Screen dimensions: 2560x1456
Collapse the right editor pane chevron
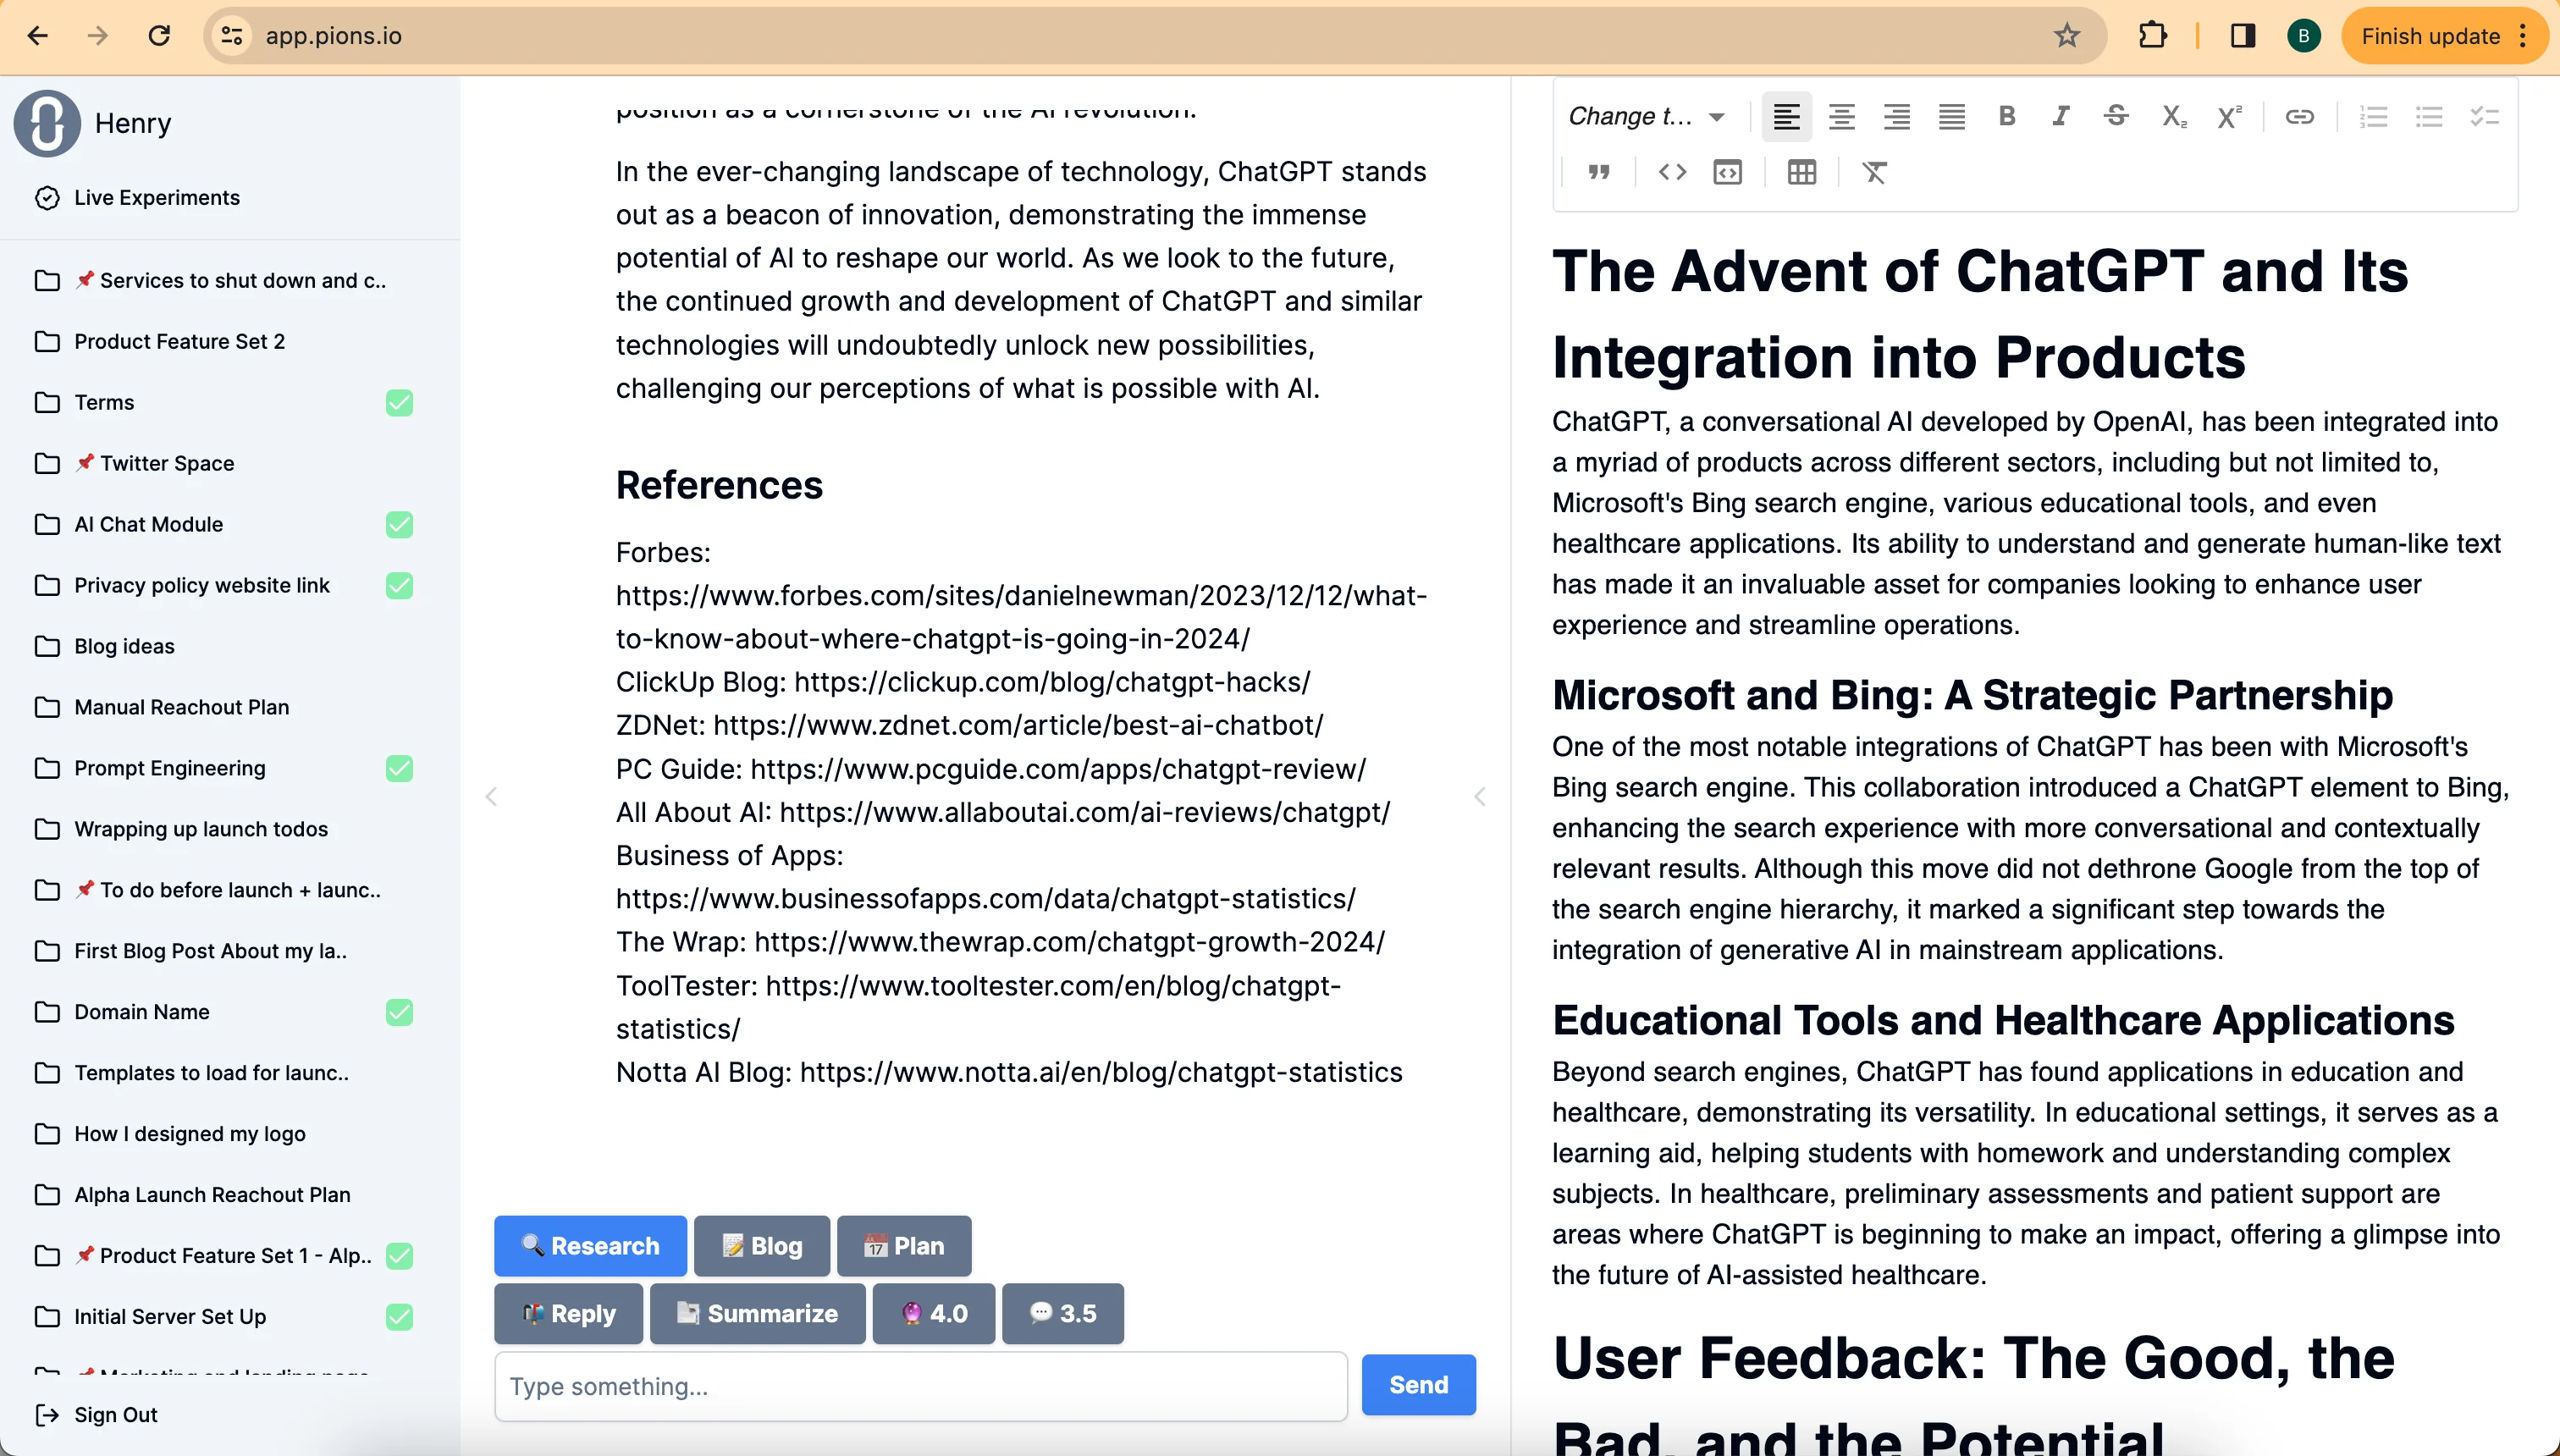point(1480,796)
